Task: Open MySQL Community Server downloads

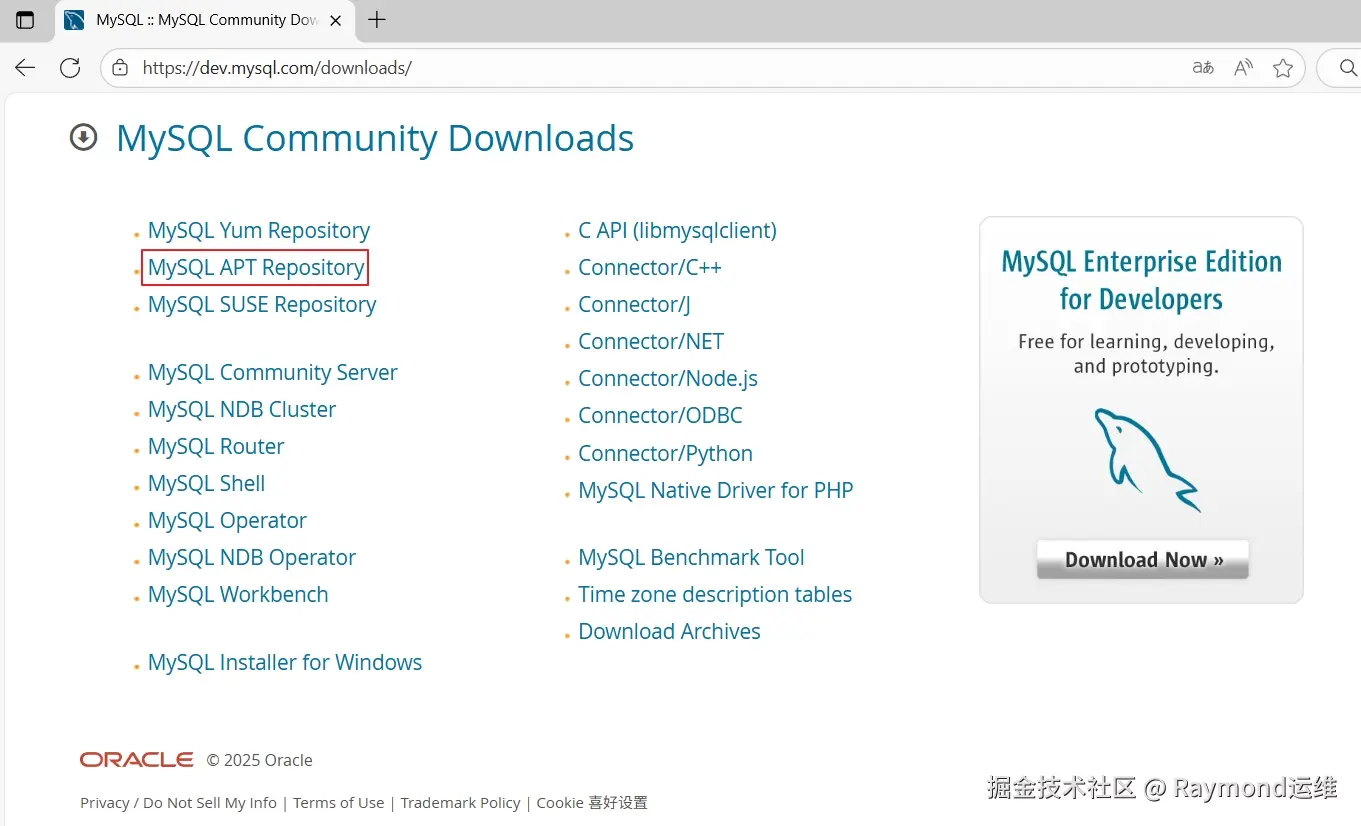Action: (273, 372)
